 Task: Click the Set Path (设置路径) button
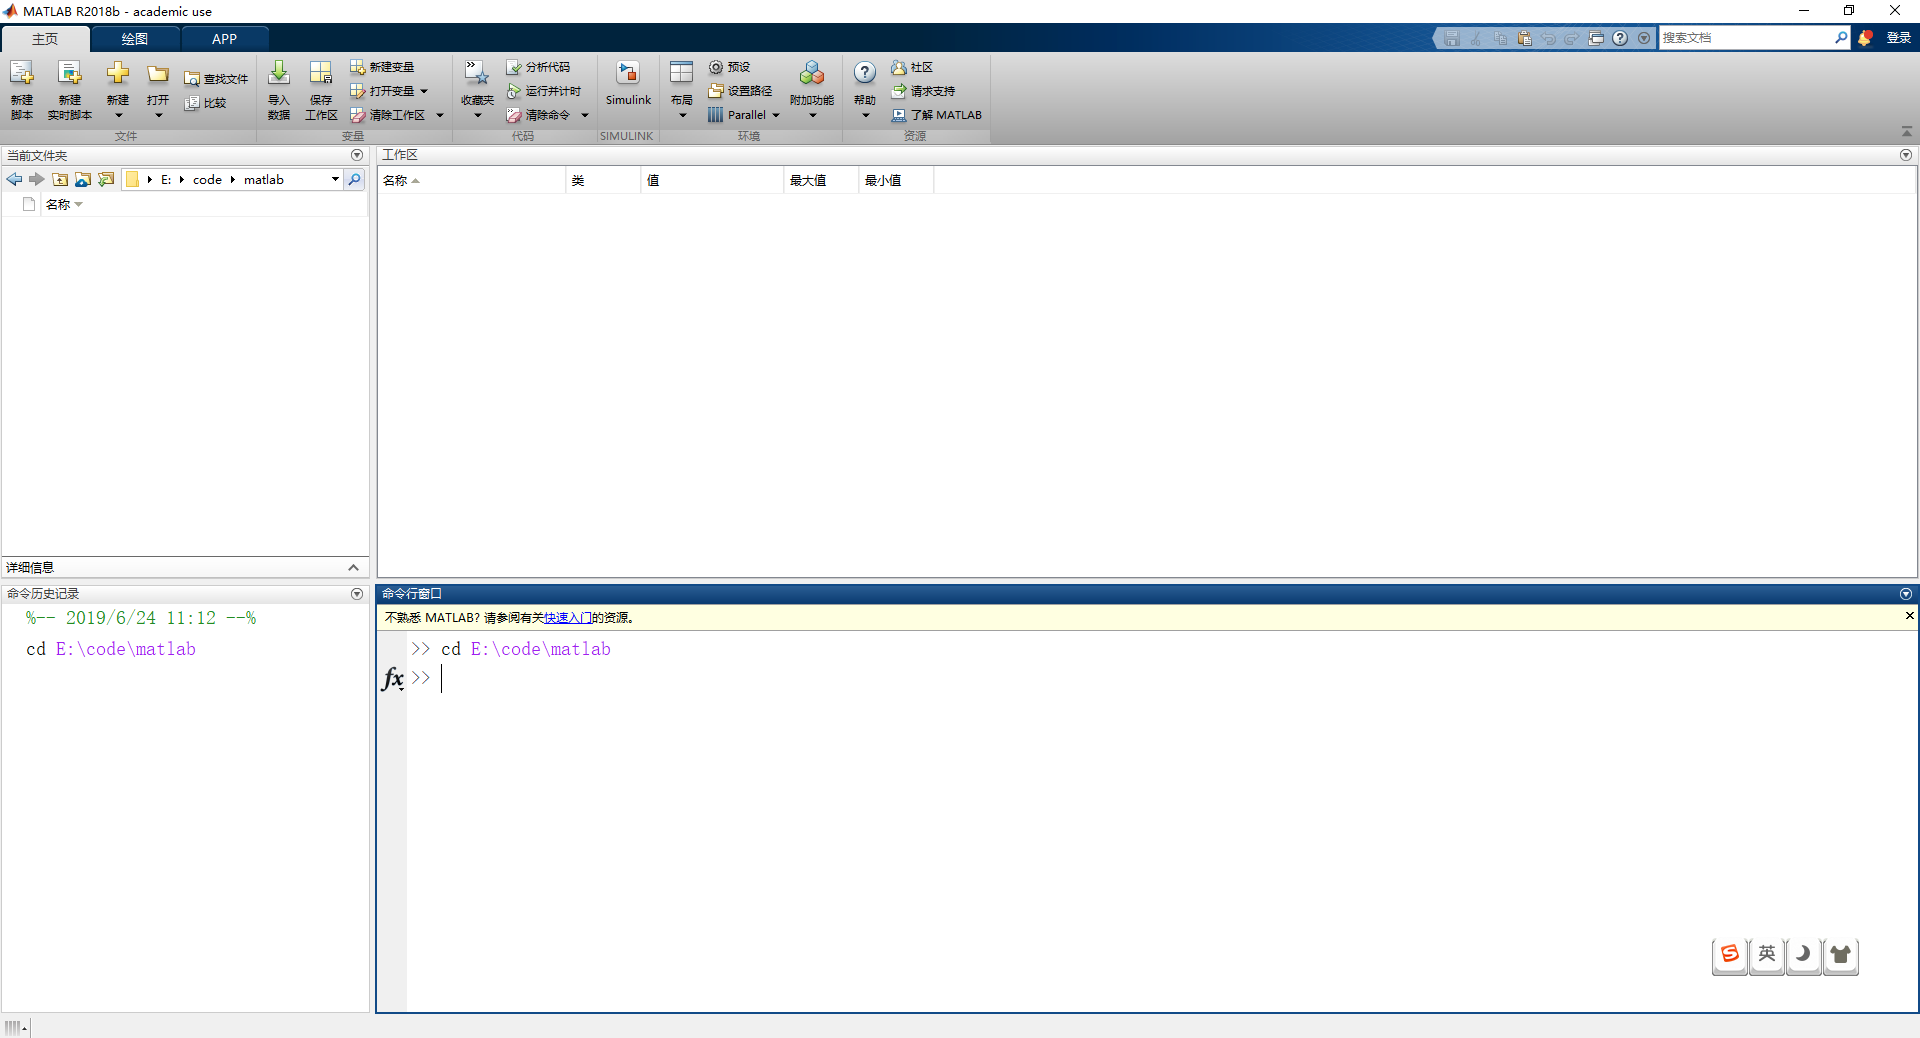(740, 91)
